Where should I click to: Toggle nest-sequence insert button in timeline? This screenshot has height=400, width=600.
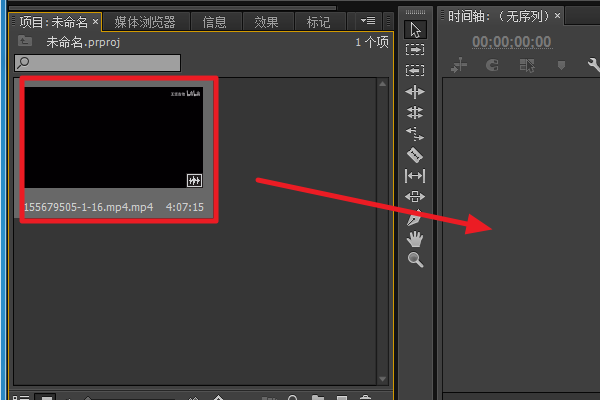459,65
